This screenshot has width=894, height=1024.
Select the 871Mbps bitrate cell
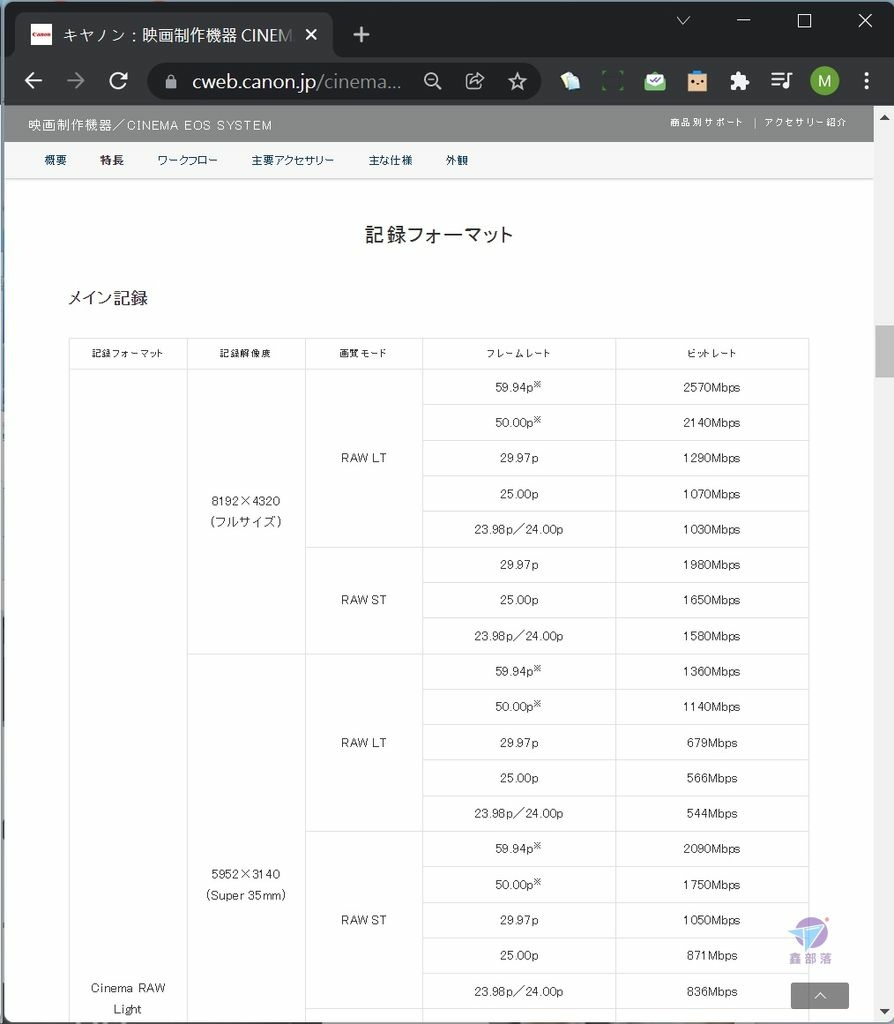pos(712,955)
